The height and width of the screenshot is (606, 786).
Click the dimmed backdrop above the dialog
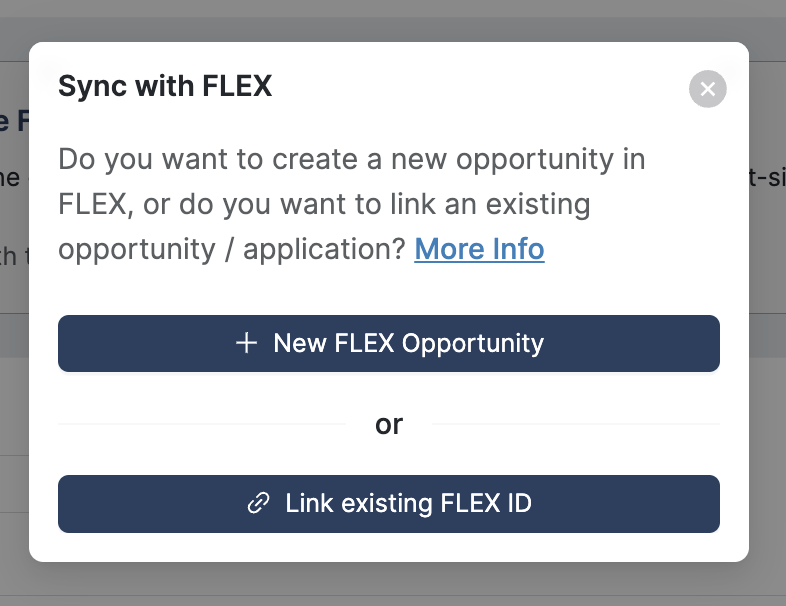click(x=389, y=20)
